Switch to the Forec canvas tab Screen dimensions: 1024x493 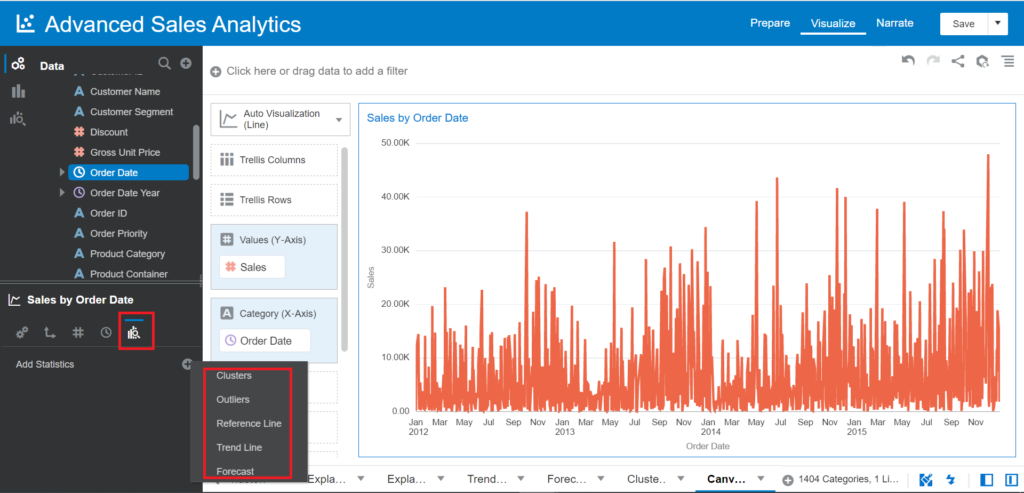pyautogui.click(x=567, y=479)
